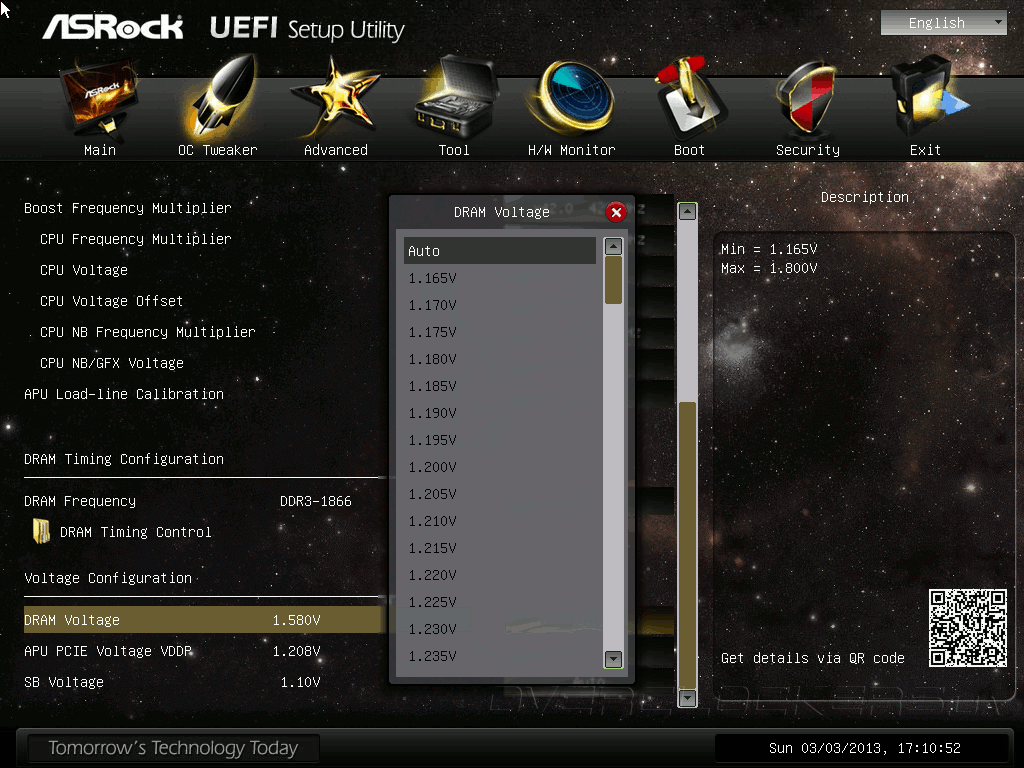Image resolution: width=1024 pixels, height=768 pixels.
Task: Select Boost Frequency Multiplier setting
Action: click(x=128, y=208)
